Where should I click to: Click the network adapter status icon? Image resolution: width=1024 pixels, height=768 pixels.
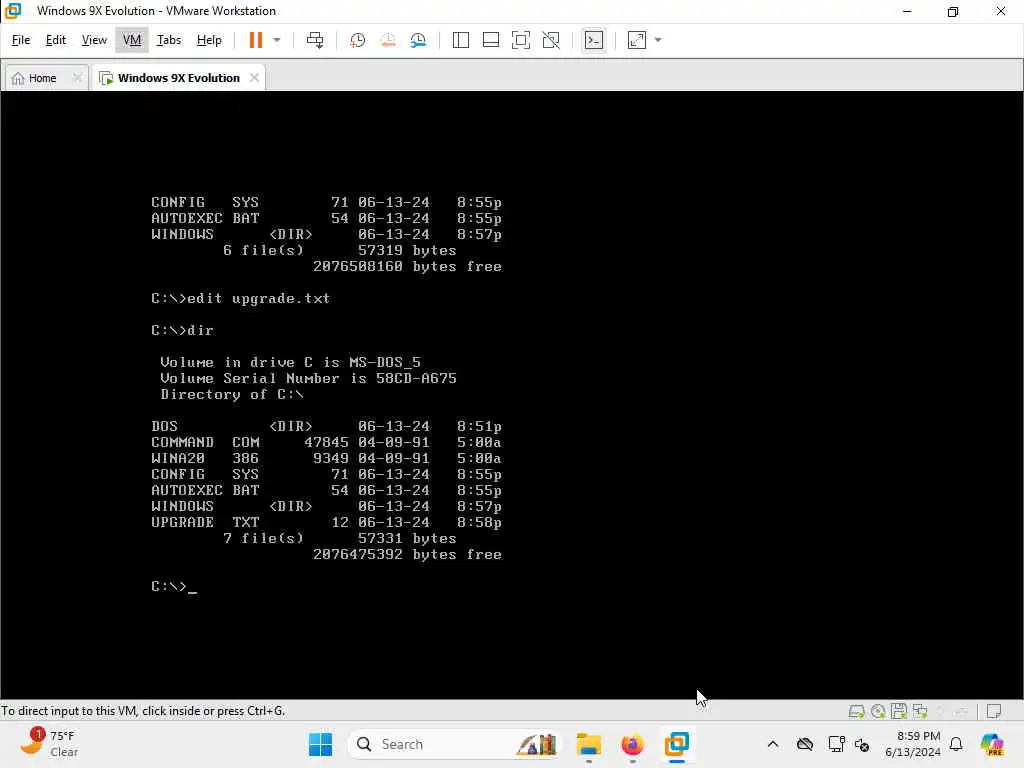pyautogui.click(x=920, y=711)
